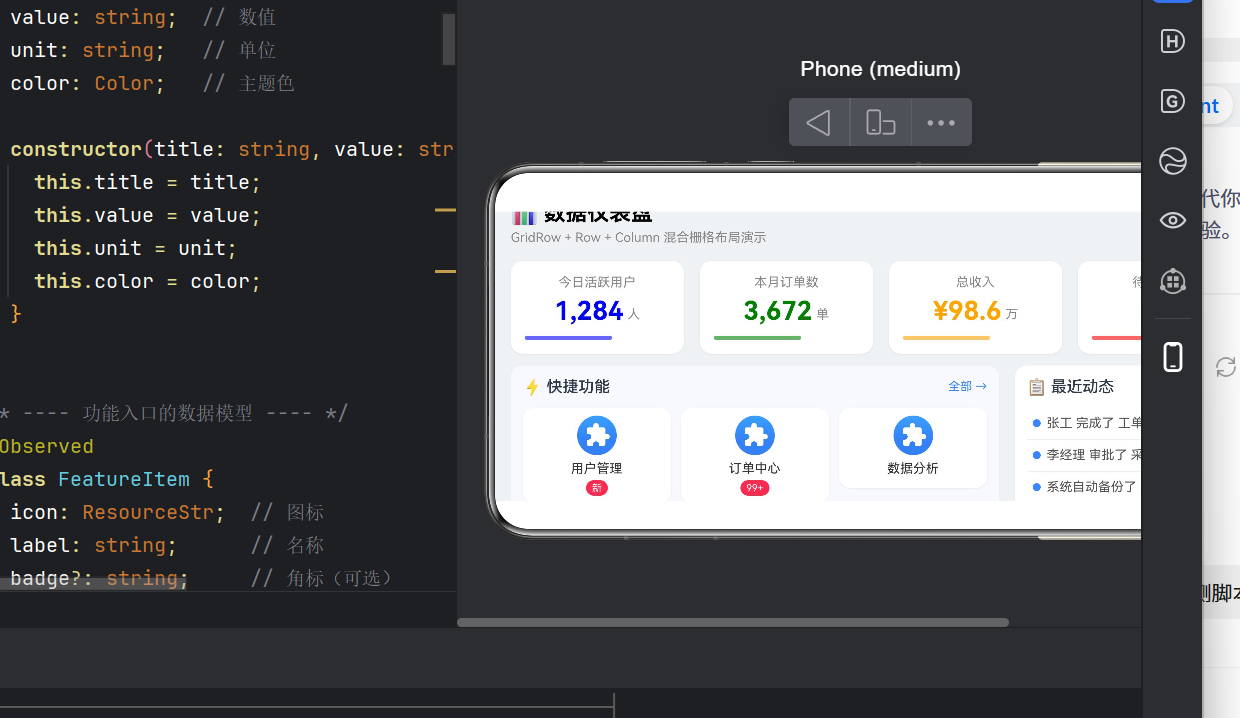Image resolution: width=1240 pixels, height=718 pixels.
Task: Click the GridRow + Row + Column subtitle text
Action: click(638, 238)
